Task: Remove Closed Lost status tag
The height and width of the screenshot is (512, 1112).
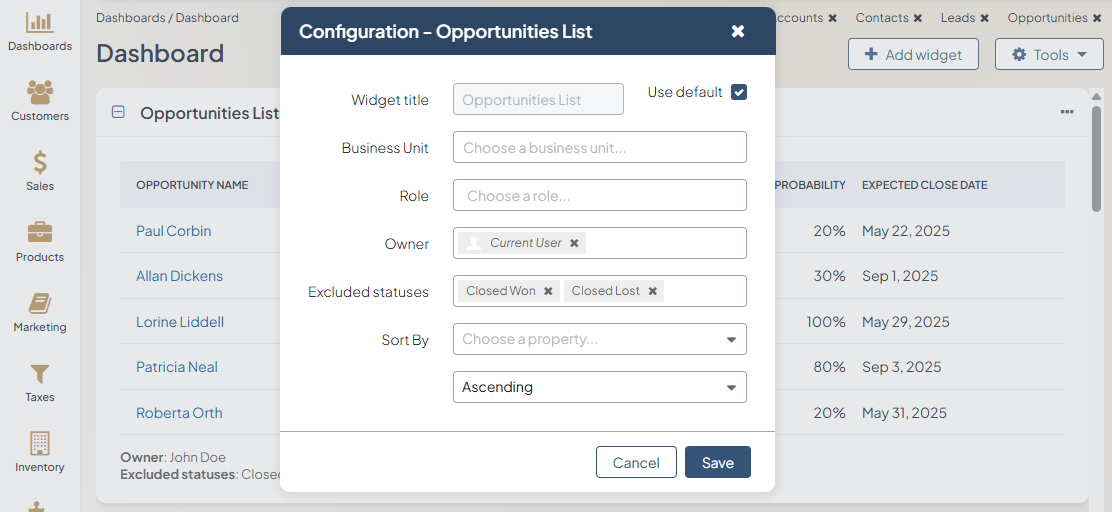Action: coord(653,291)
